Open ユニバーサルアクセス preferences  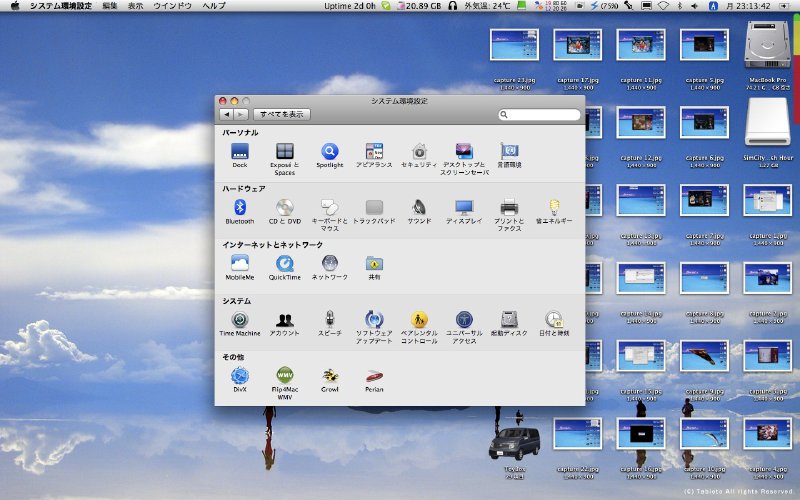464,320
